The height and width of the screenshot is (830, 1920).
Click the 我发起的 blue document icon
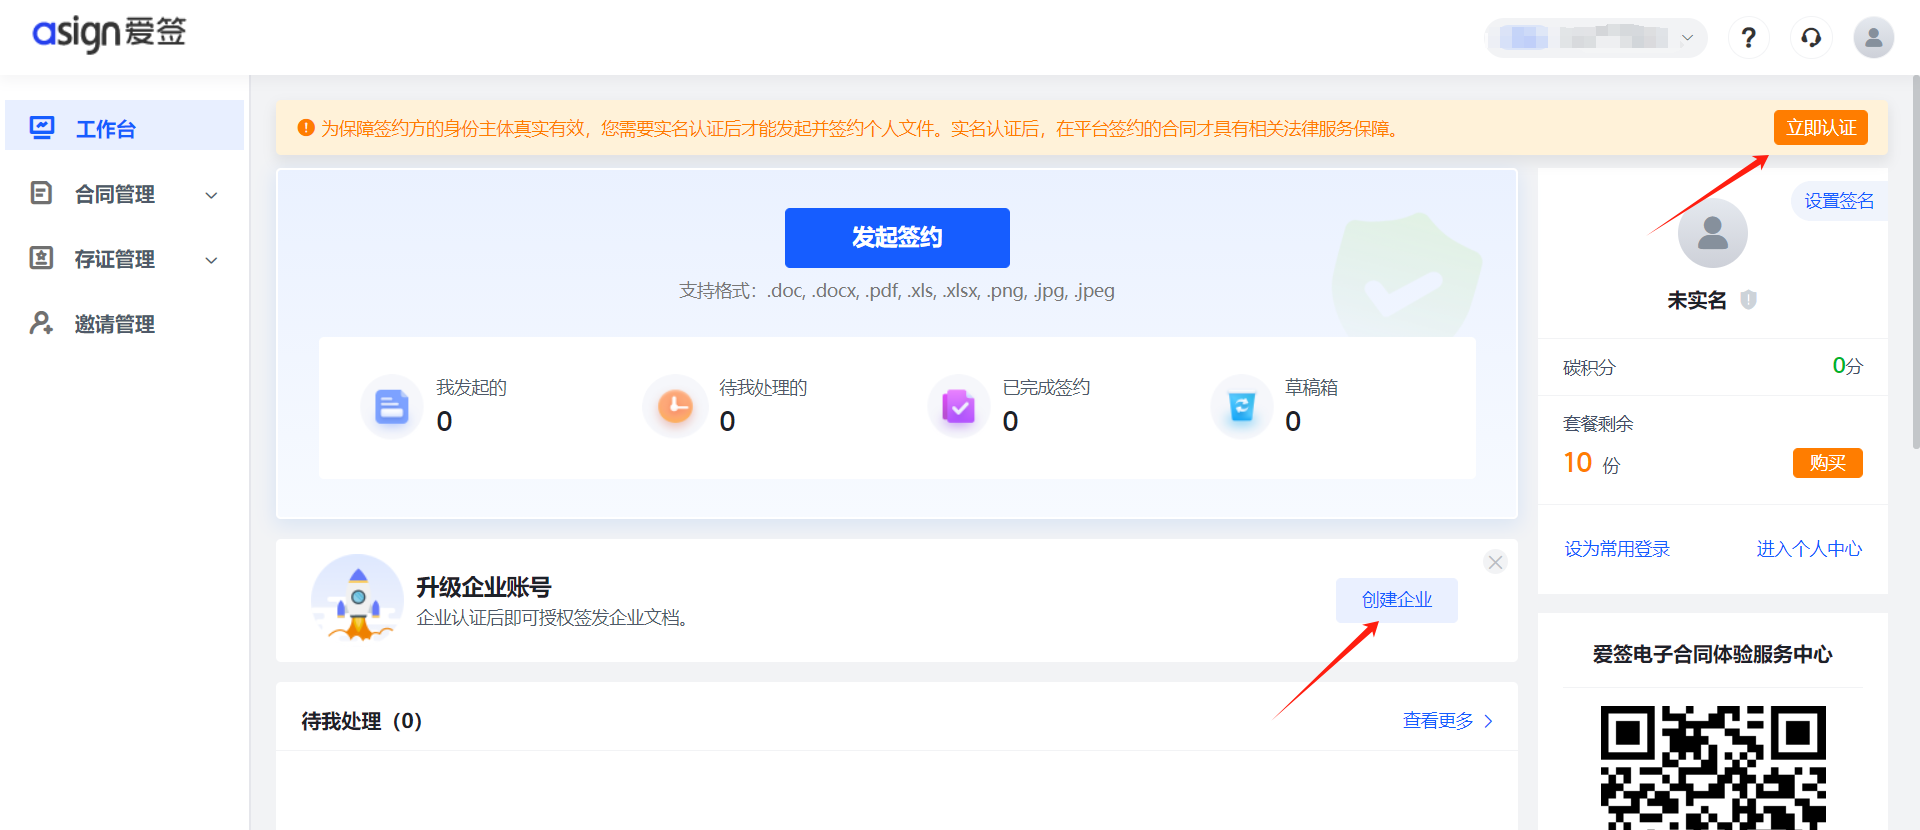[391, 406]
